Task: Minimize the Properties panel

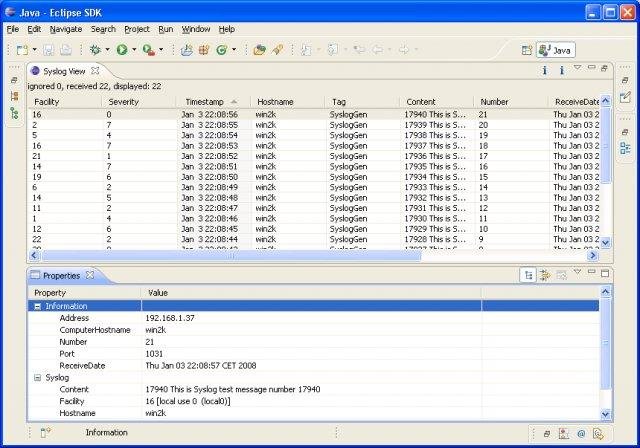Action: (x=591, y=272)
